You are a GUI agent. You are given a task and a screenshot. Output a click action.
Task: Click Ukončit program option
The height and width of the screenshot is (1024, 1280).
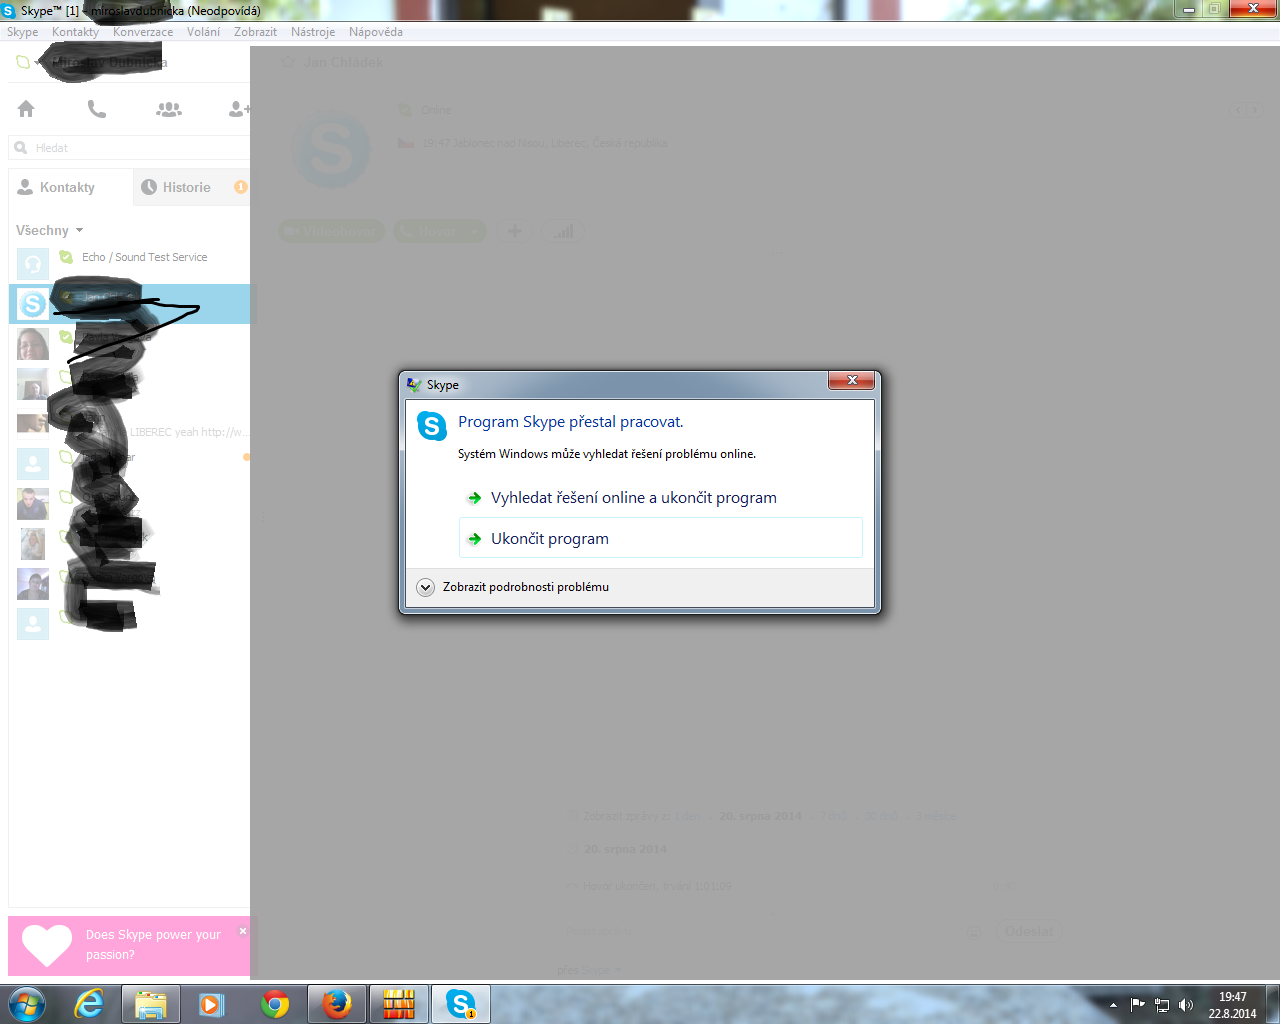550,538
